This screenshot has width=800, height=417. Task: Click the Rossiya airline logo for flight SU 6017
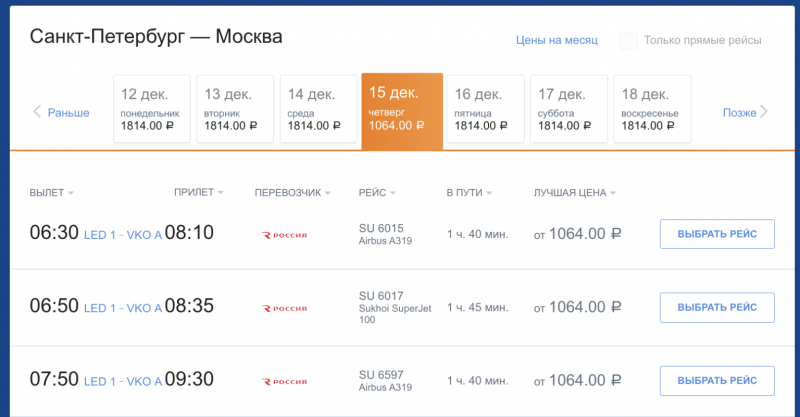(x=284, y=308)
